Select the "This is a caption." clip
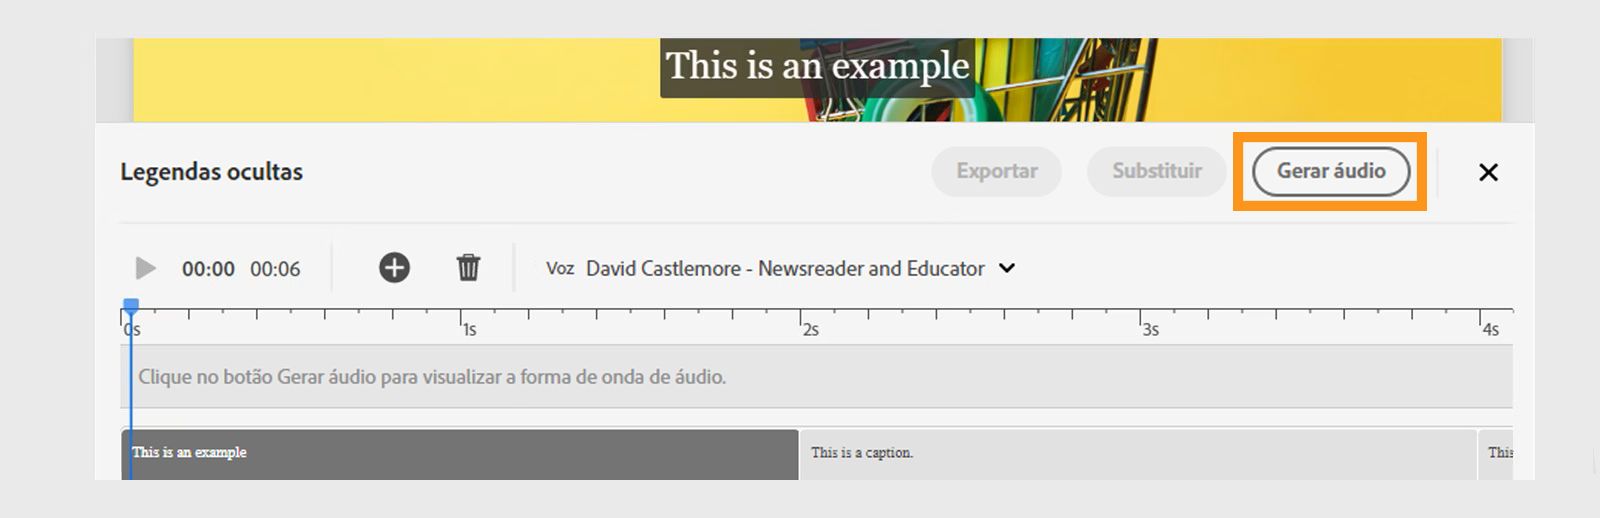The height and width of the screenshot is (518, 1600). click(1137, 453)
